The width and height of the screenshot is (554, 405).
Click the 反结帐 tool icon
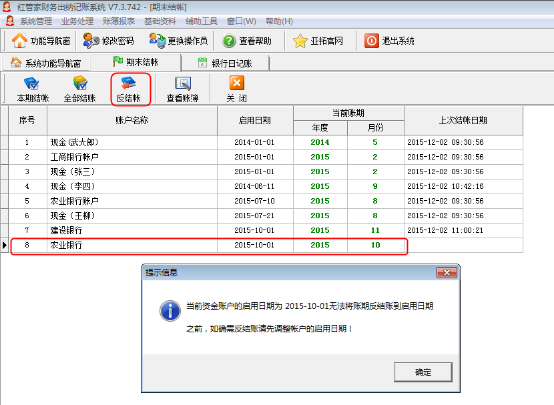pyautogui.click(x=129, y=83)
